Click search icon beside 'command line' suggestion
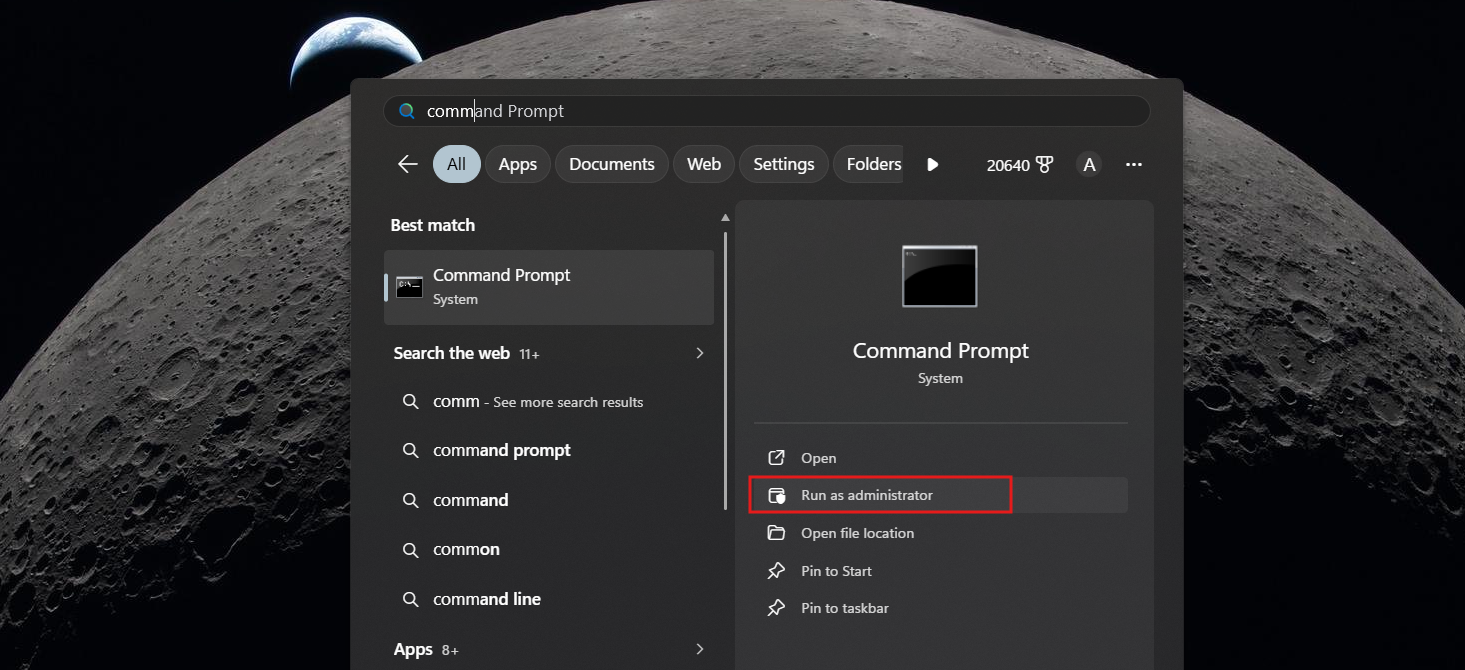 tap(410, 599)
